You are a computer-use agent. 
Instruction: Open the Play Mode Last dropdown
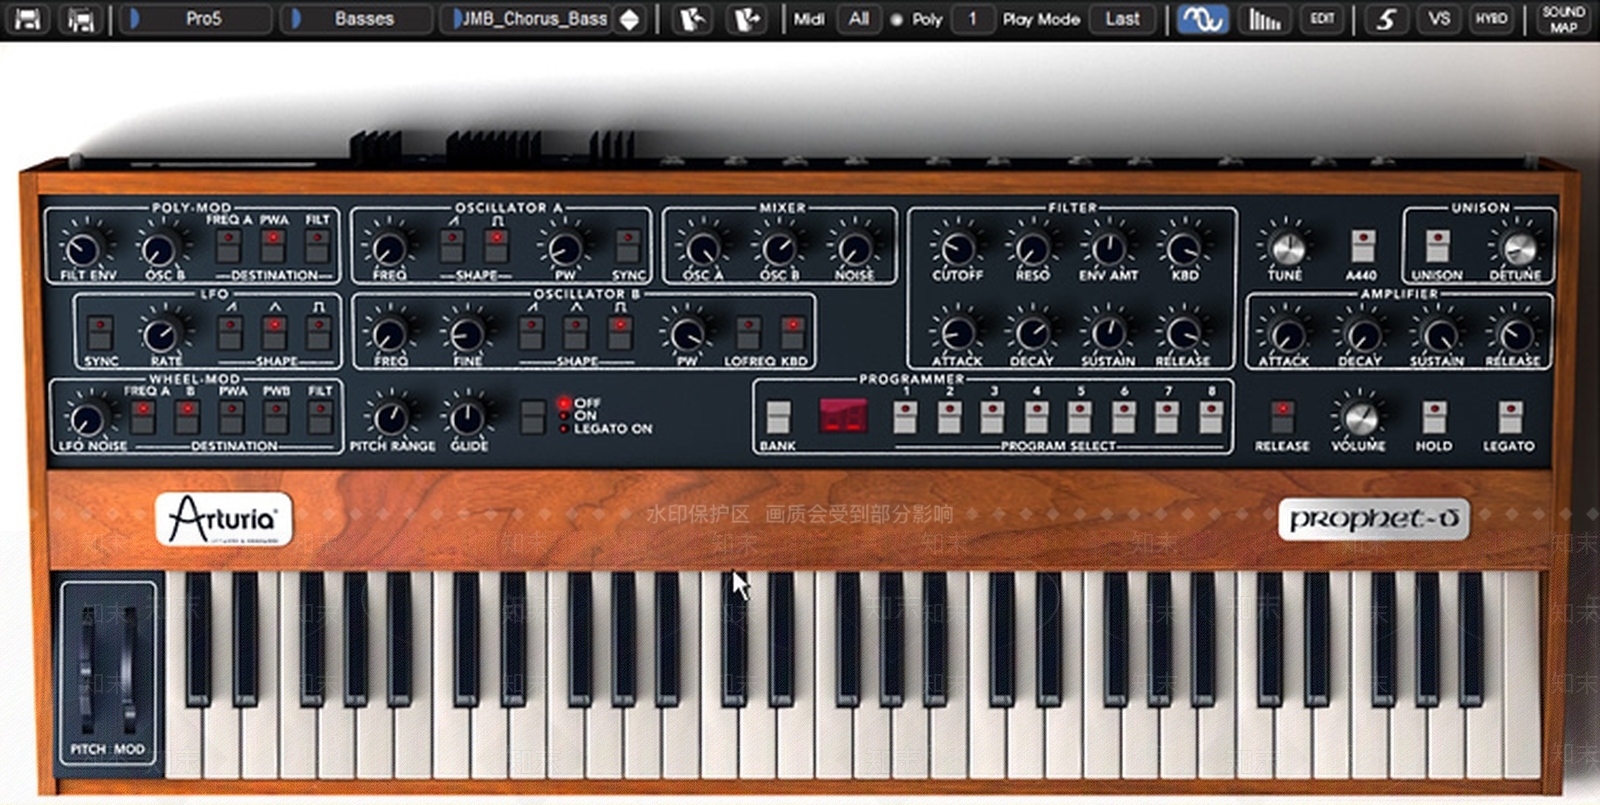[x=1122, y=19]
